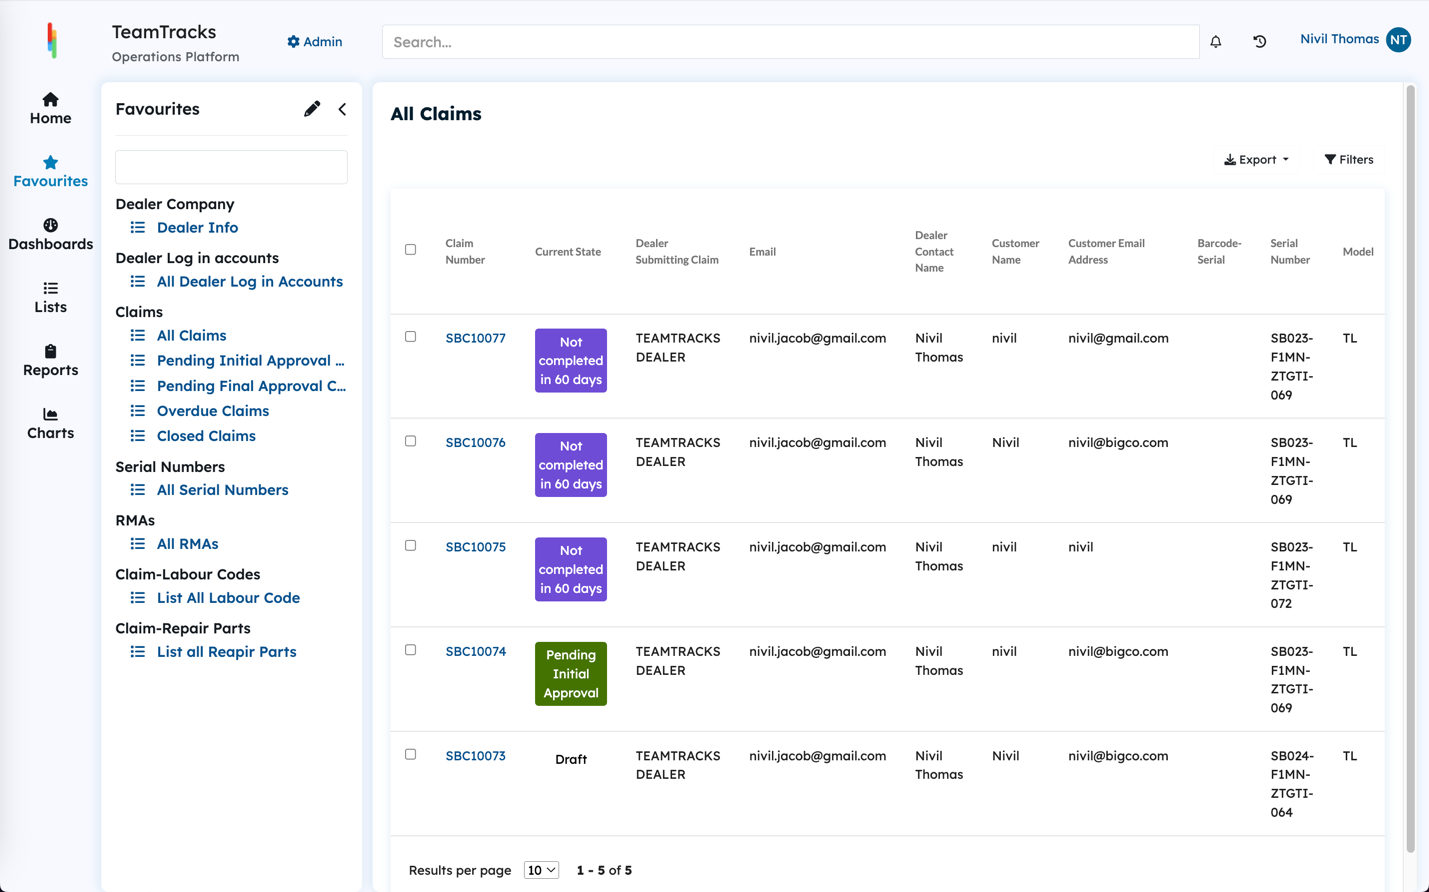Click list icon beside All RMAs
This screenshot has height=892, width=1429.
pyautogui.click(x=138, y=544)
